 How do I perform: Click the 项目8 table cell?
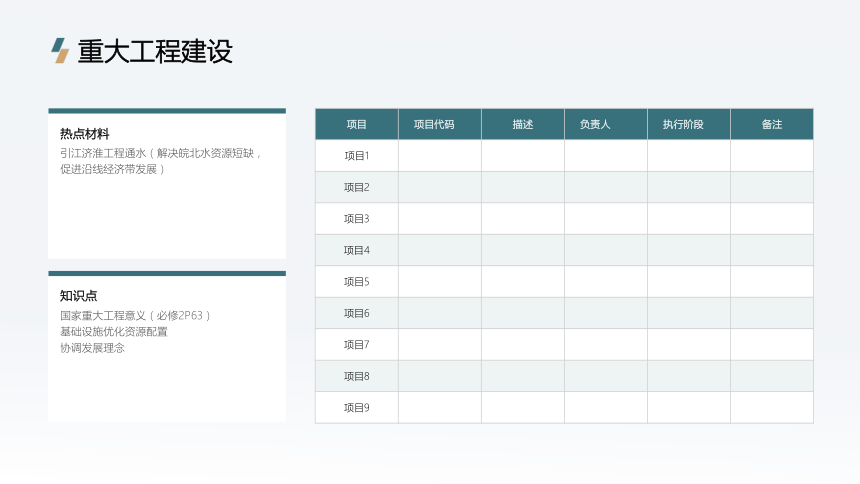(357, 376)
